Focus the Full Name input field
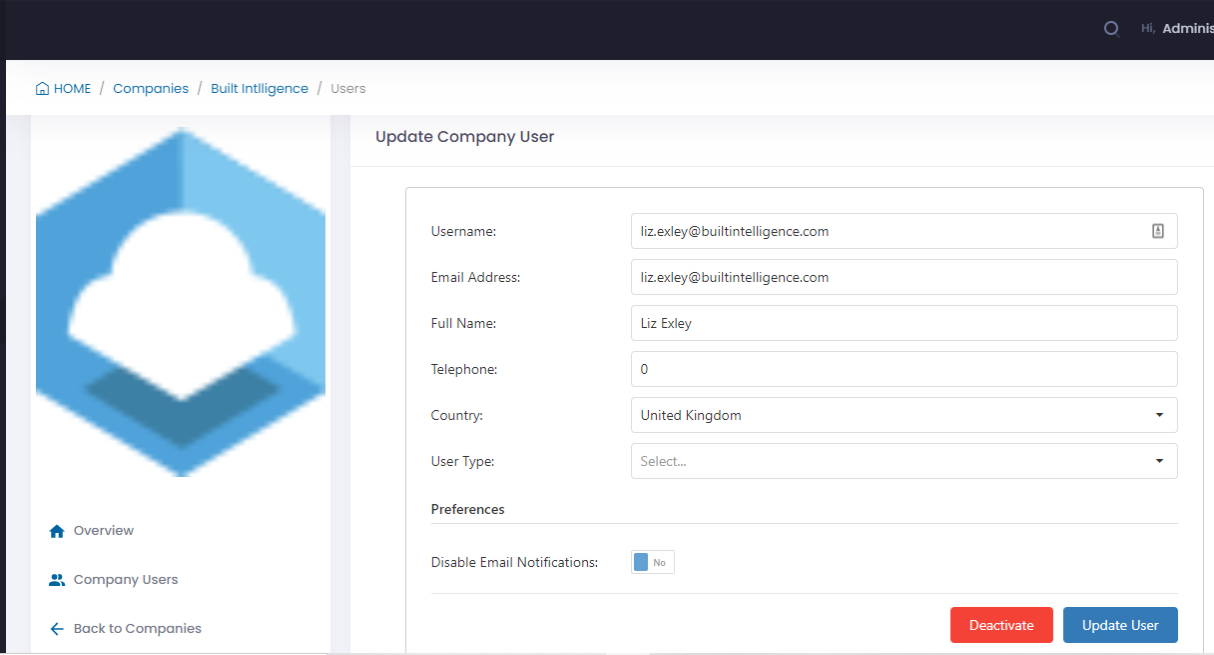Image resolution: width=1214 pixels, height=655 pixels. pyautogui.click(x=904, y=323)
